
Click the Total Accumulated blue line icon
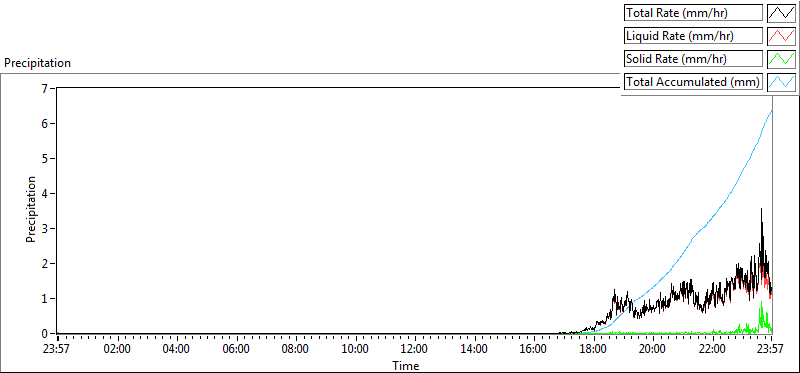782,82
